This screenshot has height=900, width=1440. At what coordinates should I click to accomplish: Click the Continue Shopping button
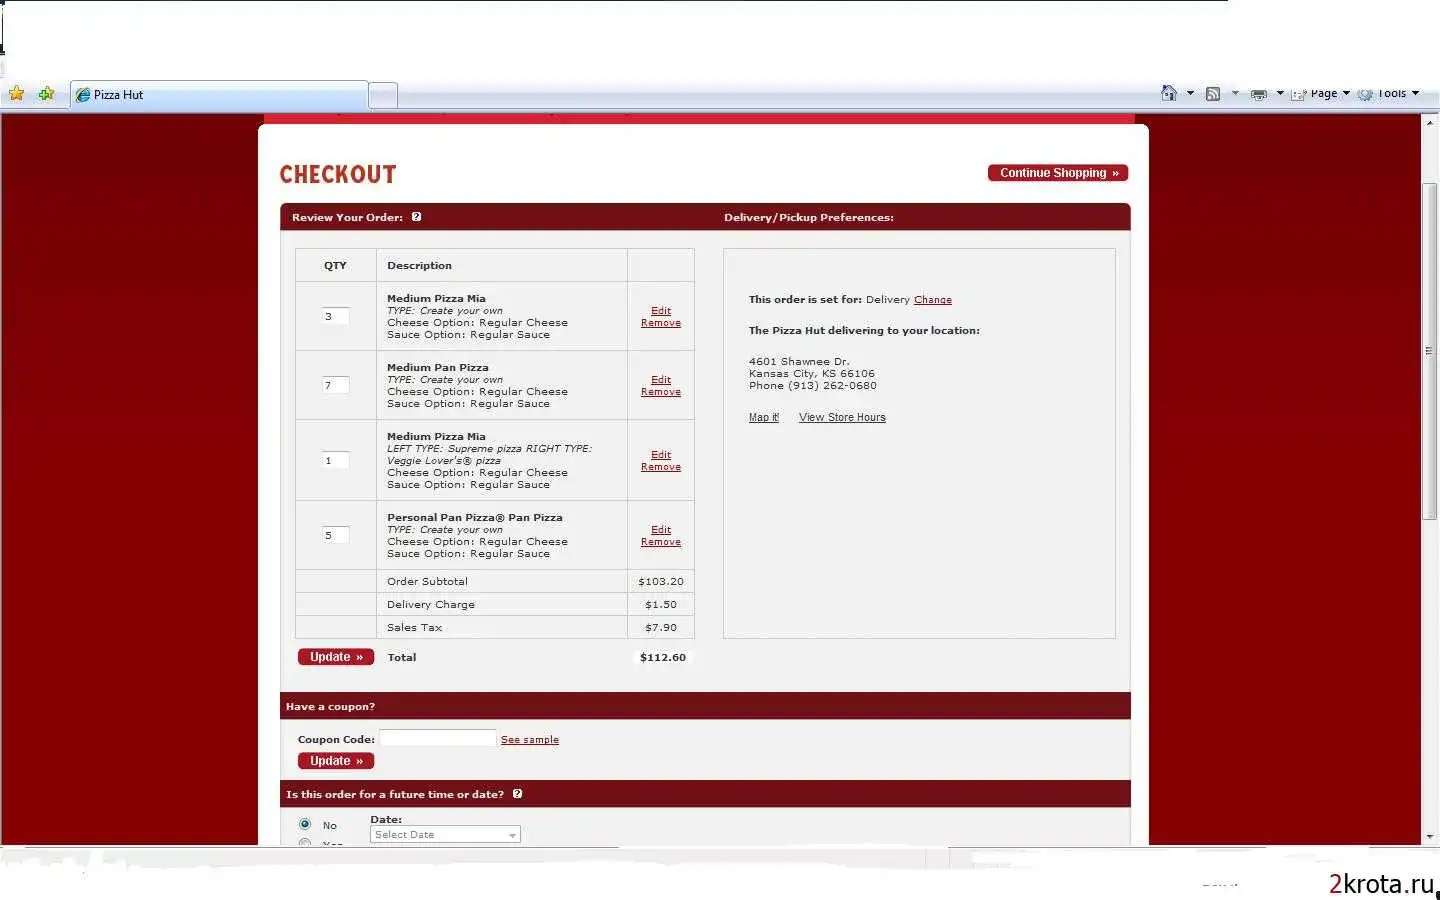1058,173
